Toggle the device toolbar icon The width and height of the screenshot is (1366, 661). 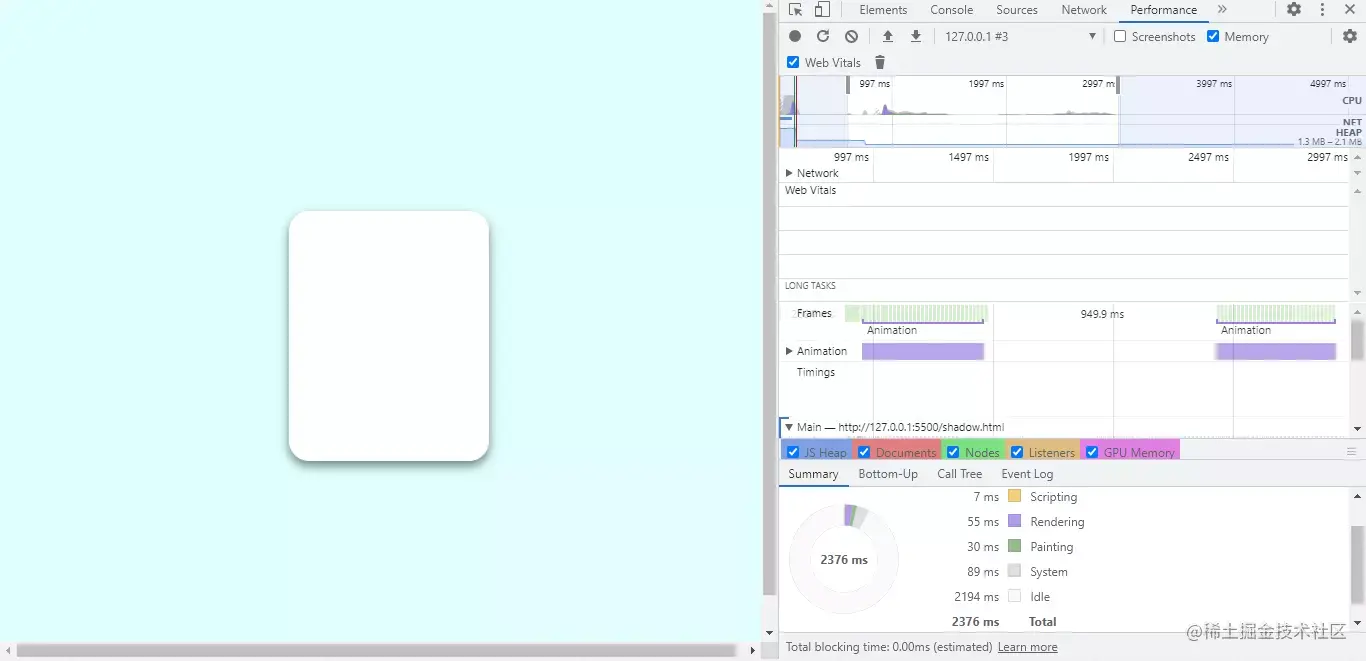click(821, 10)
